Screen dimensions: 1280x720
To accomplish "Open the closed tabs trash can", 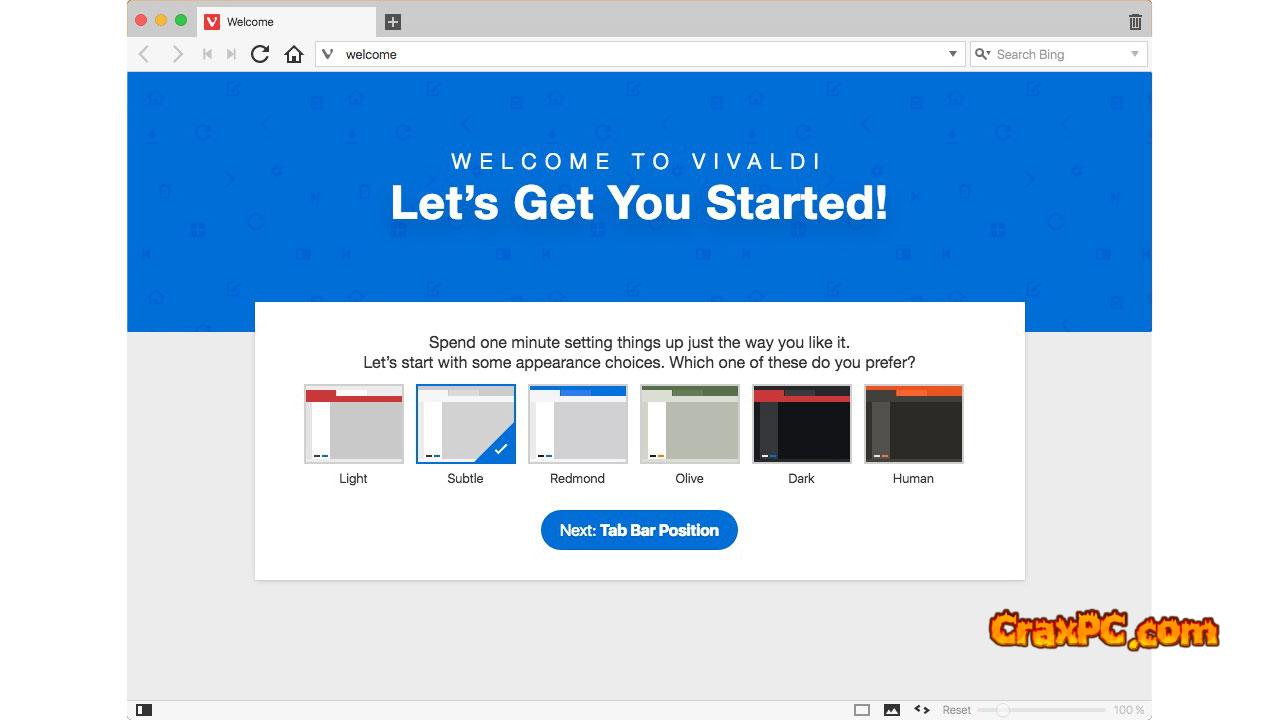I will (x=1135, y=21).
